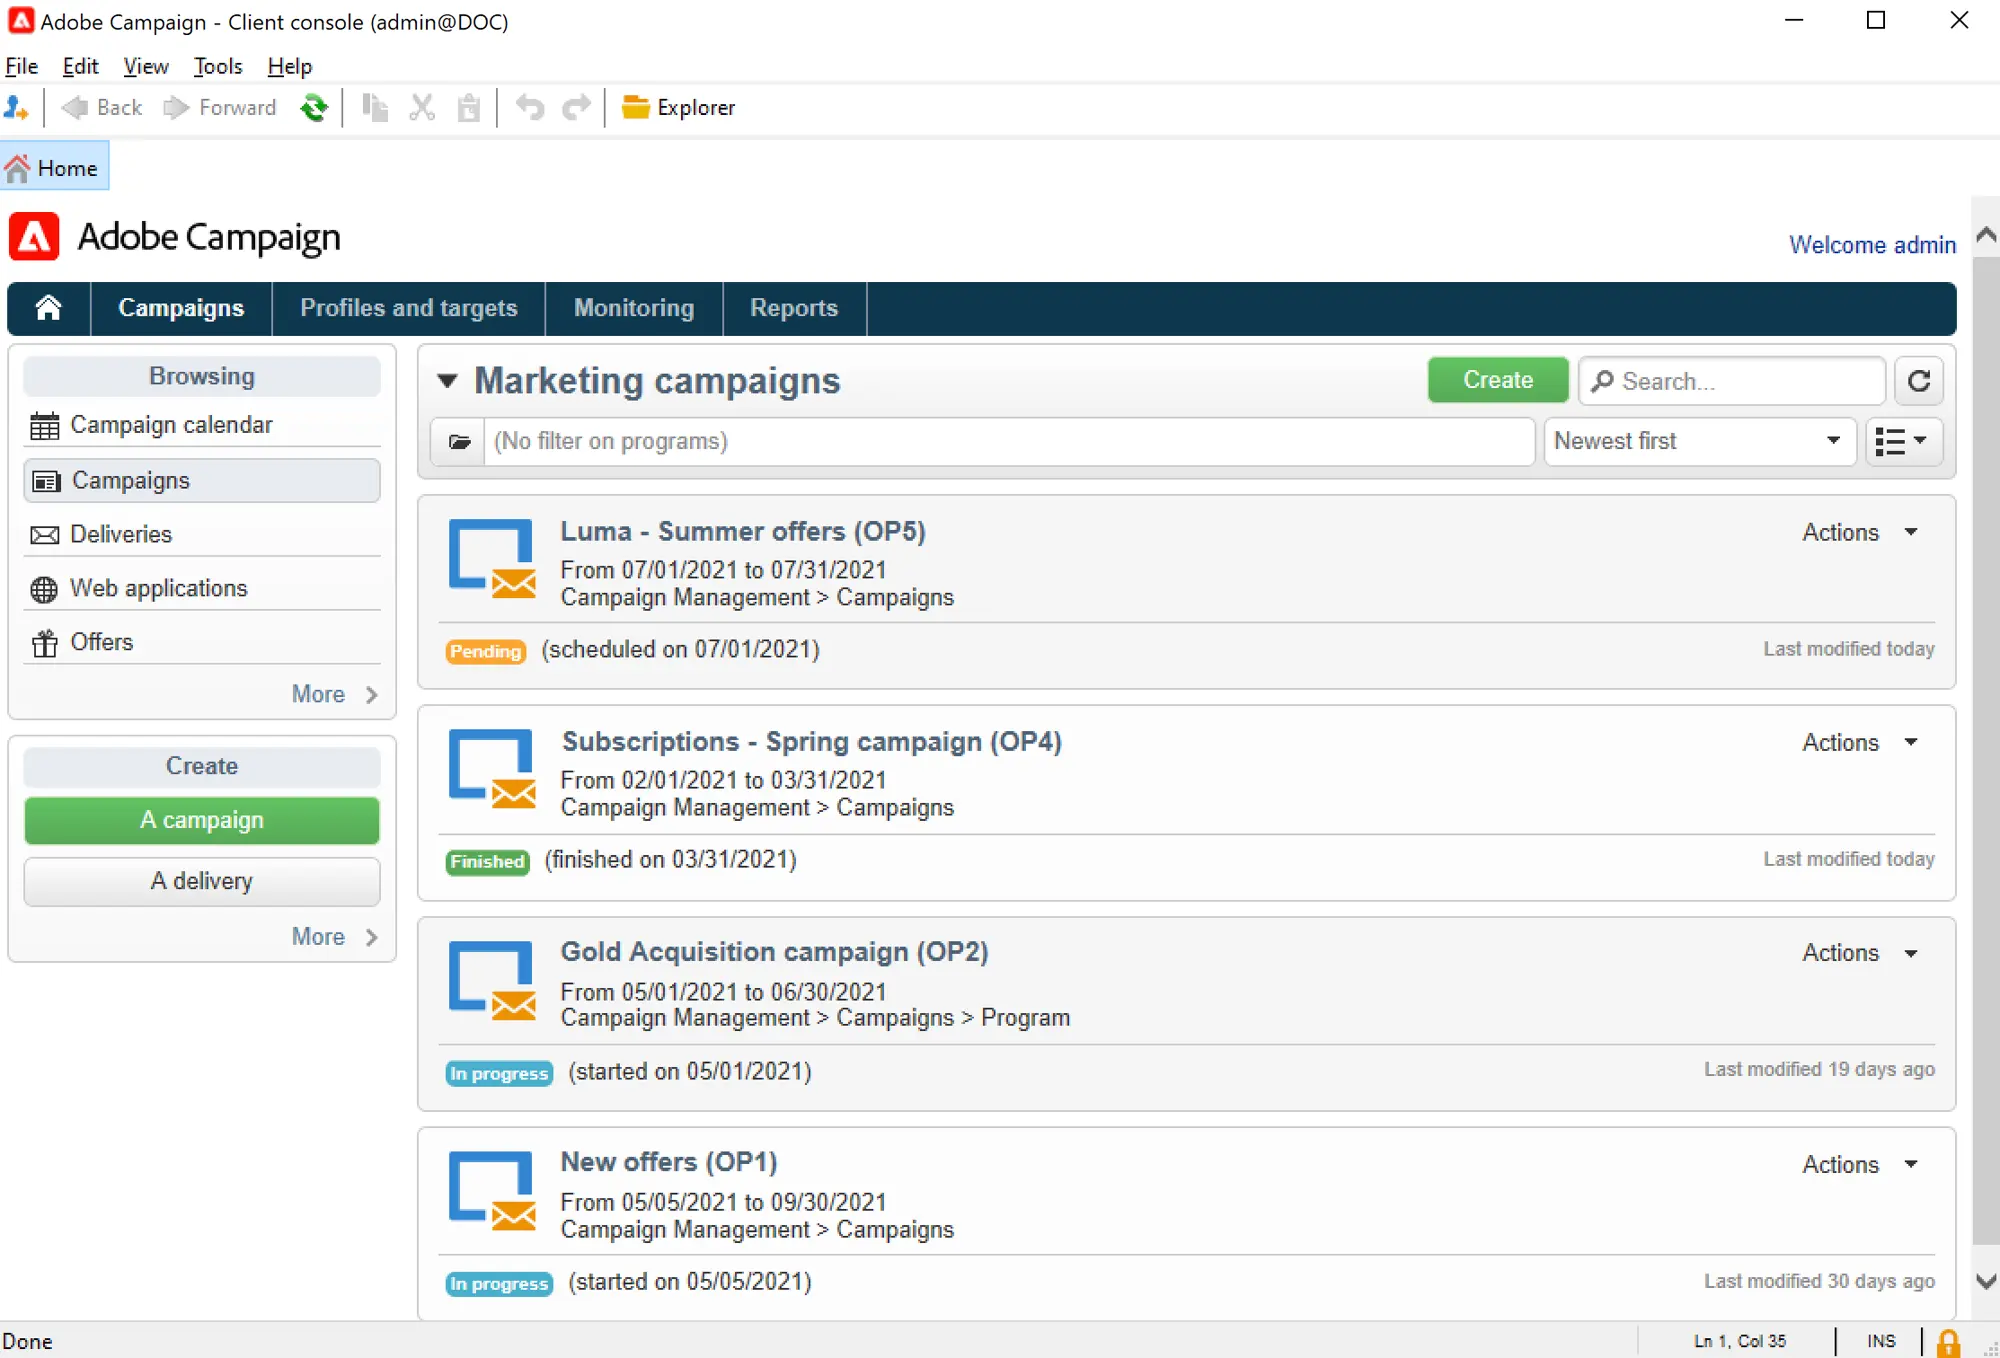Image resolution: width=2000 pixels, height=1358 pixels.
Task: Collapse the Marketing campaigns section triangle
Action: pos(447,381)
